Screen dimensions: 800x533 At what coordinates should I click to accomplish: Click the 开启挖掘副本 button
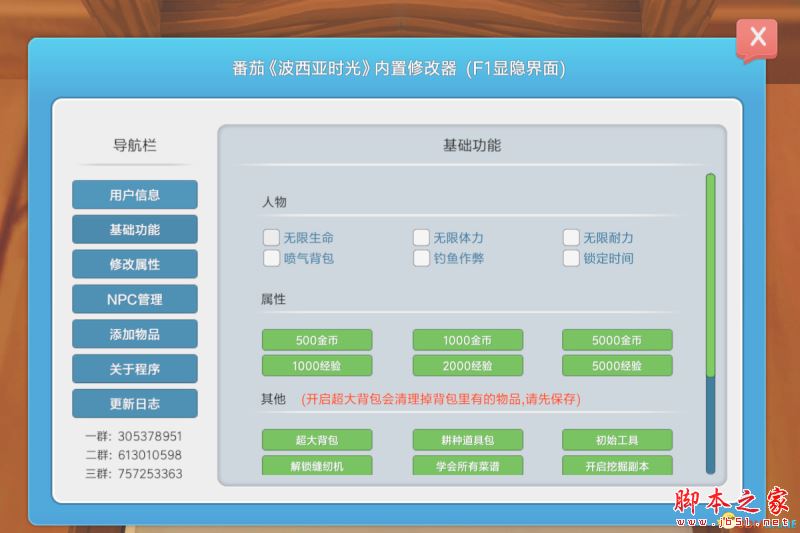(x=617, y=466)
